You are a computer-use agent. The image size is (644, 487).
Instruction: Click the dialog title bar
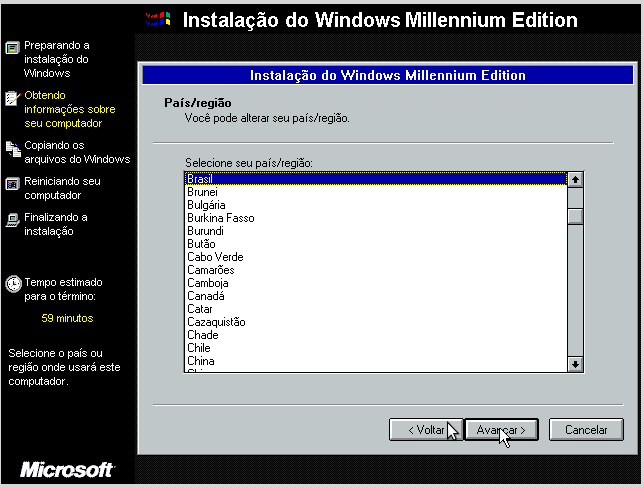[x=387, y=76]
